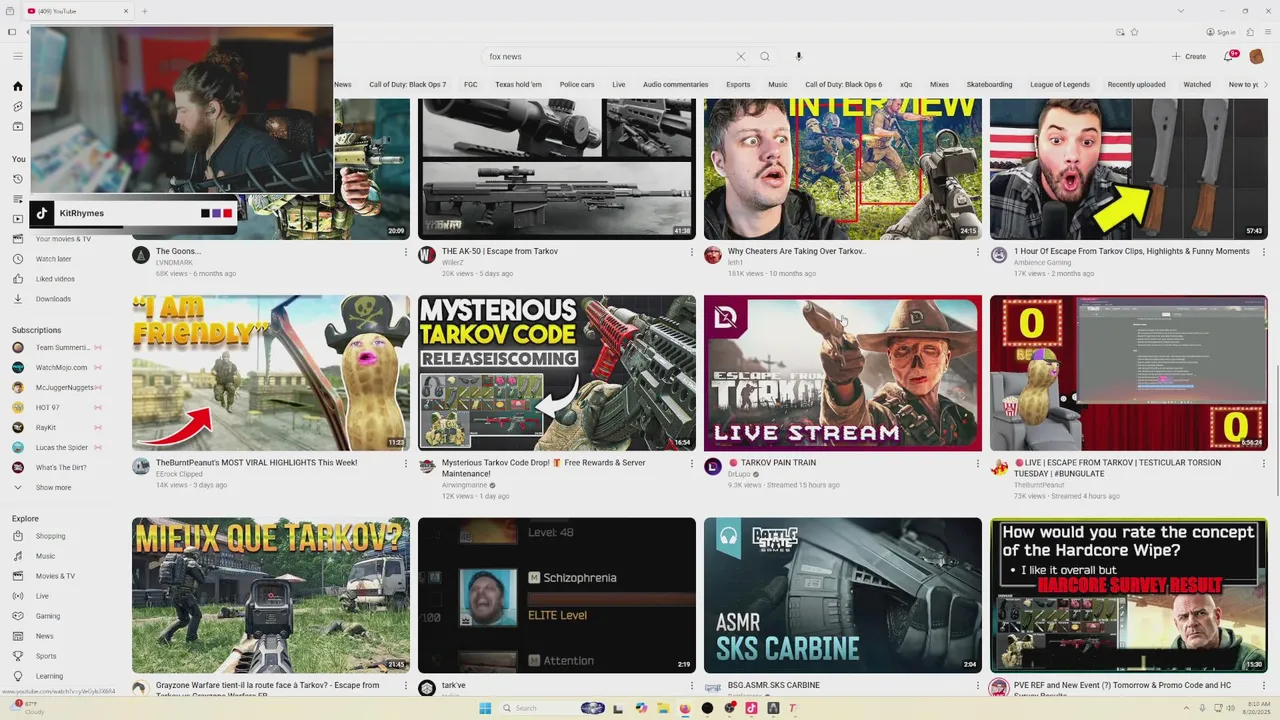Open Willerz channel link
The width and height of the screenshot is (1280, 720).
pos(453,263)
